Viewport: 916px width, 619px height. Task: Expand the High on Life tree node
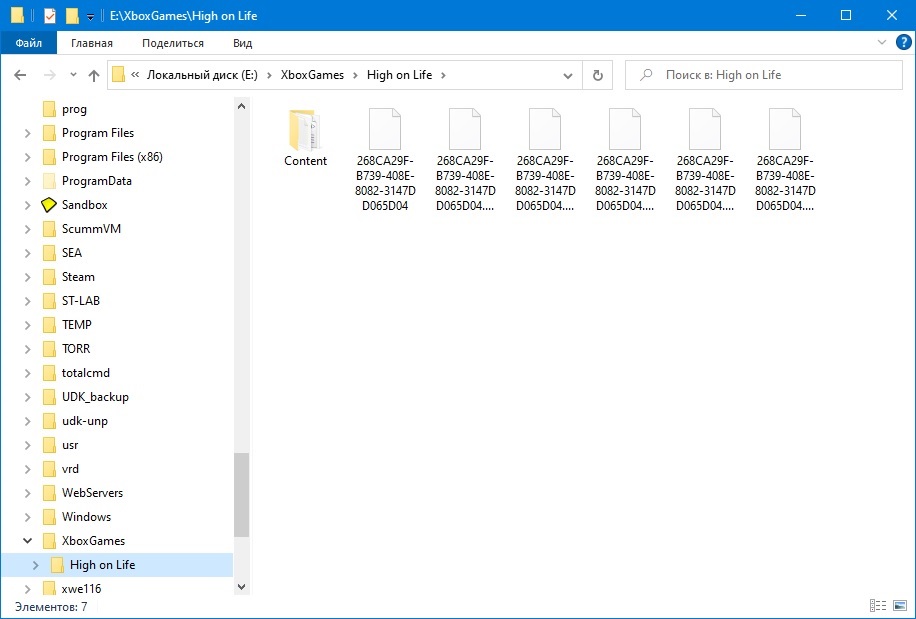36,565
